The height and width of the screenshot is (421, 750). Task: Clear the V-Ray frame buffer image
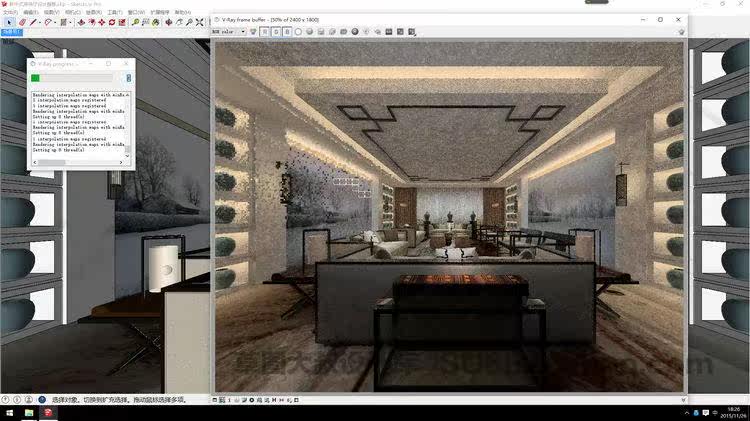332,32
